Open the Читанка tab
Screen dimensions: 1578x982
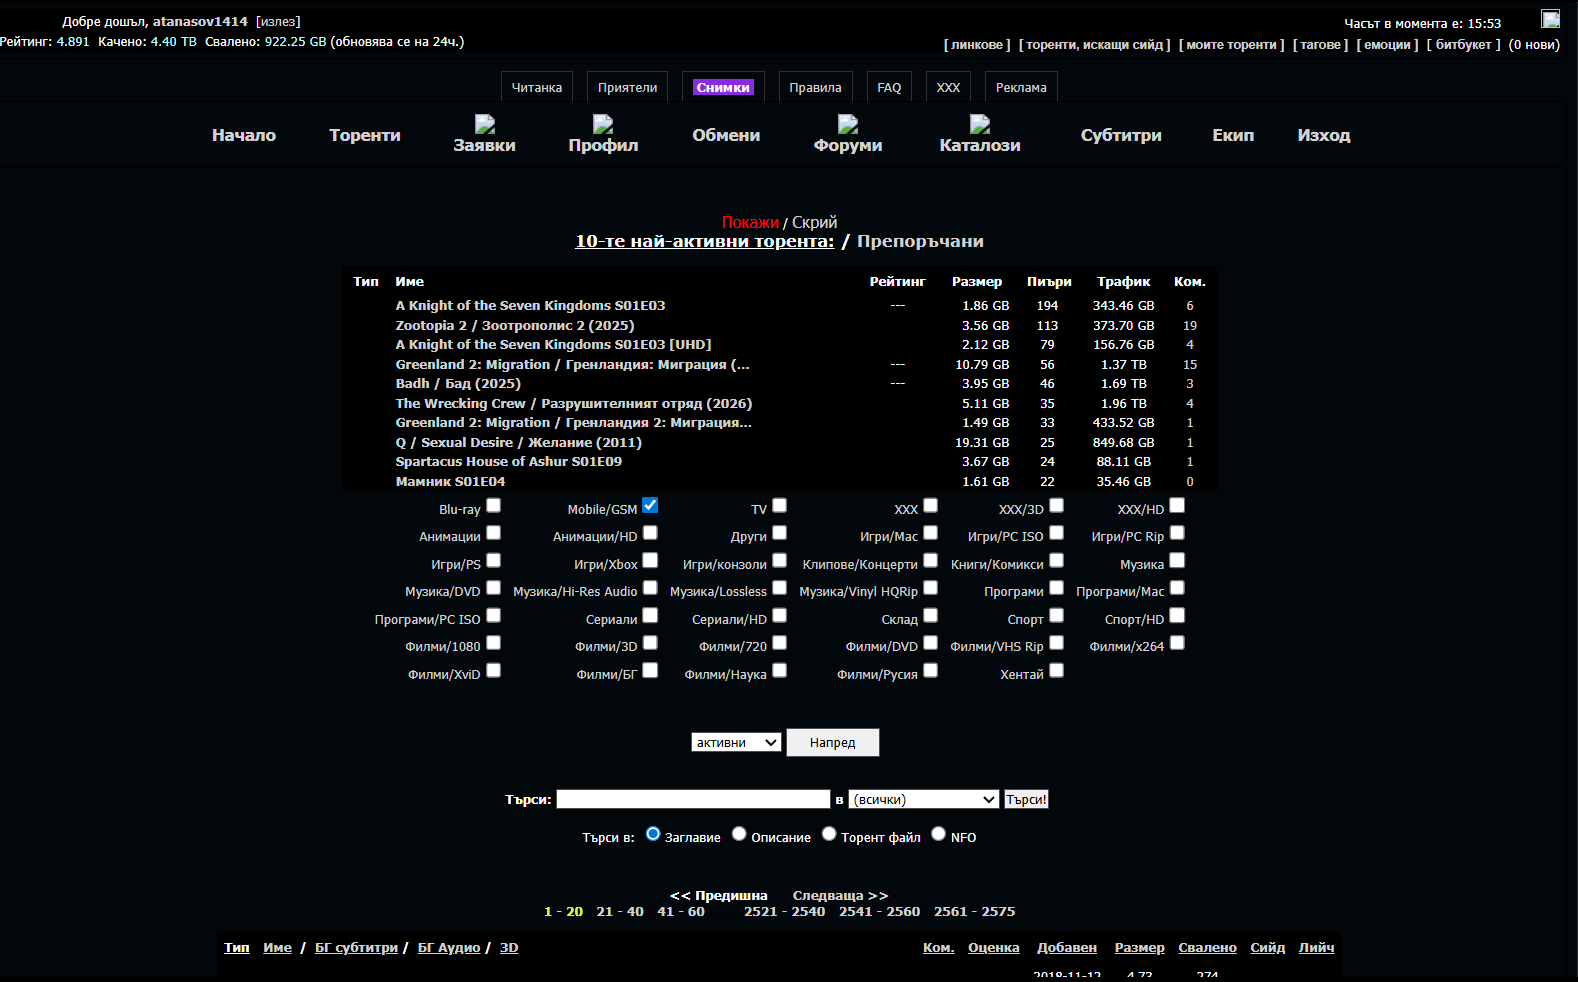(537, 88)
